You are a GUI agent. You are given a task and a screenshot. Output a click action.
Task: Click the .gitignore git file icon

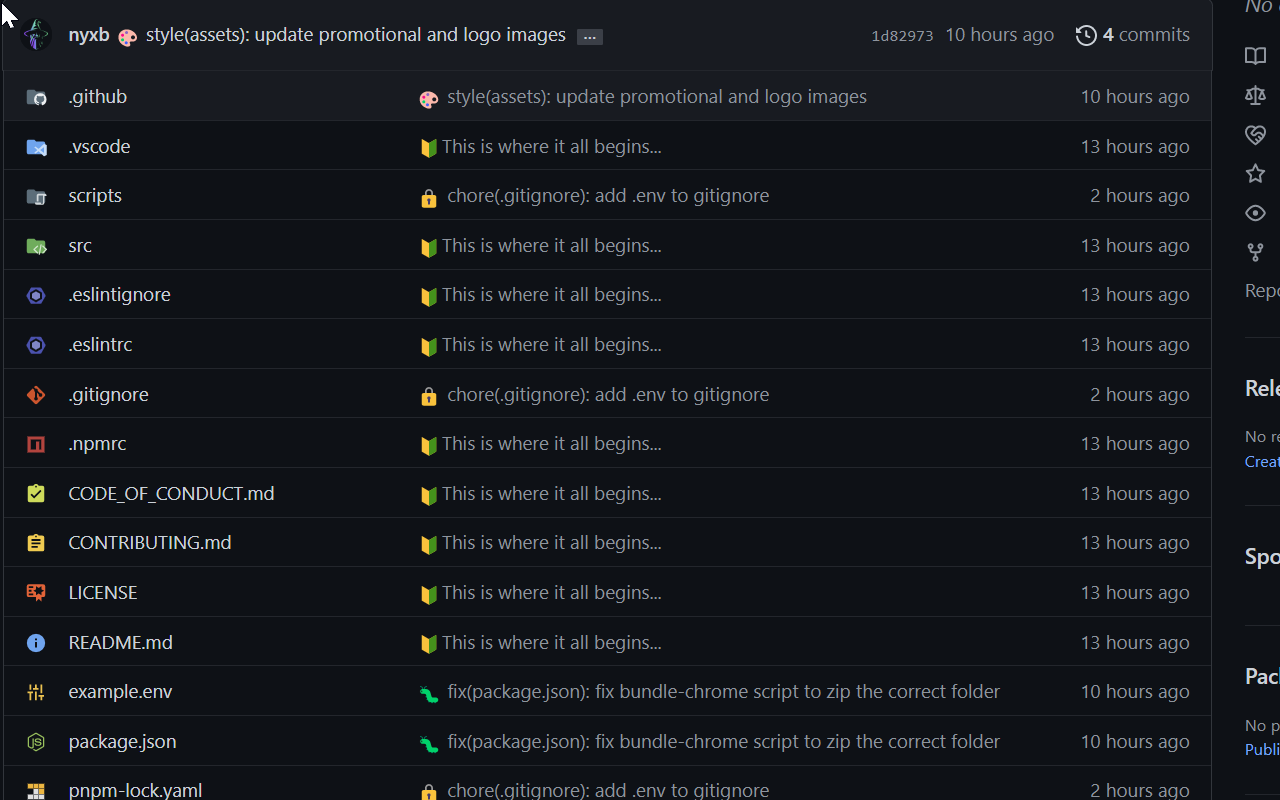(36, 395)
